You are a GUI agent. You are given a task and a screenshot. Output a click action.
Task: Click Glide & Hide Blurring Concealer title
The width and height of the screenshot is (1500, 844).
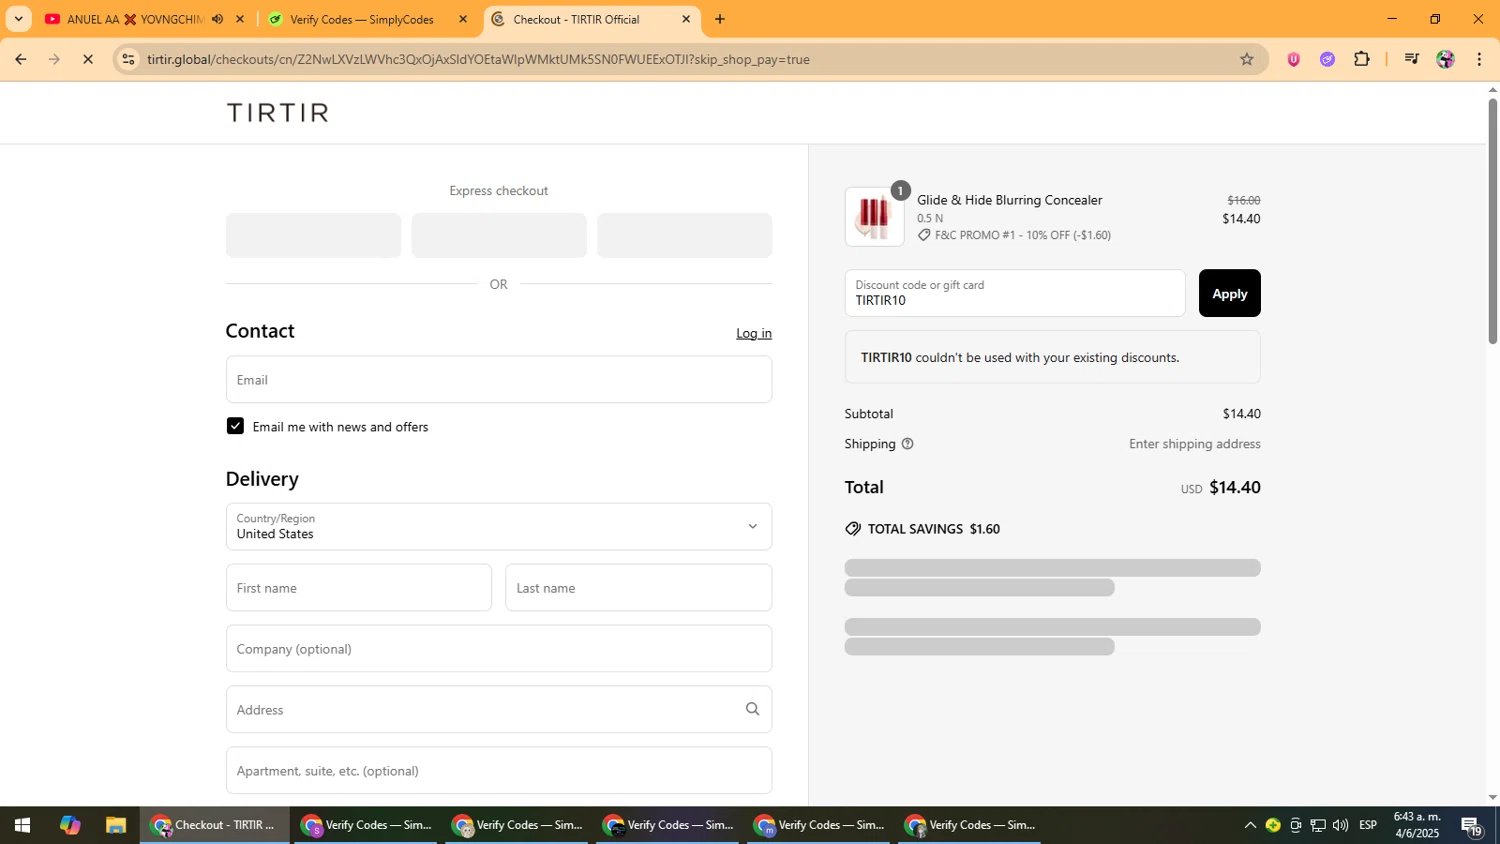pyautogui.click(x=1010, y=200)
